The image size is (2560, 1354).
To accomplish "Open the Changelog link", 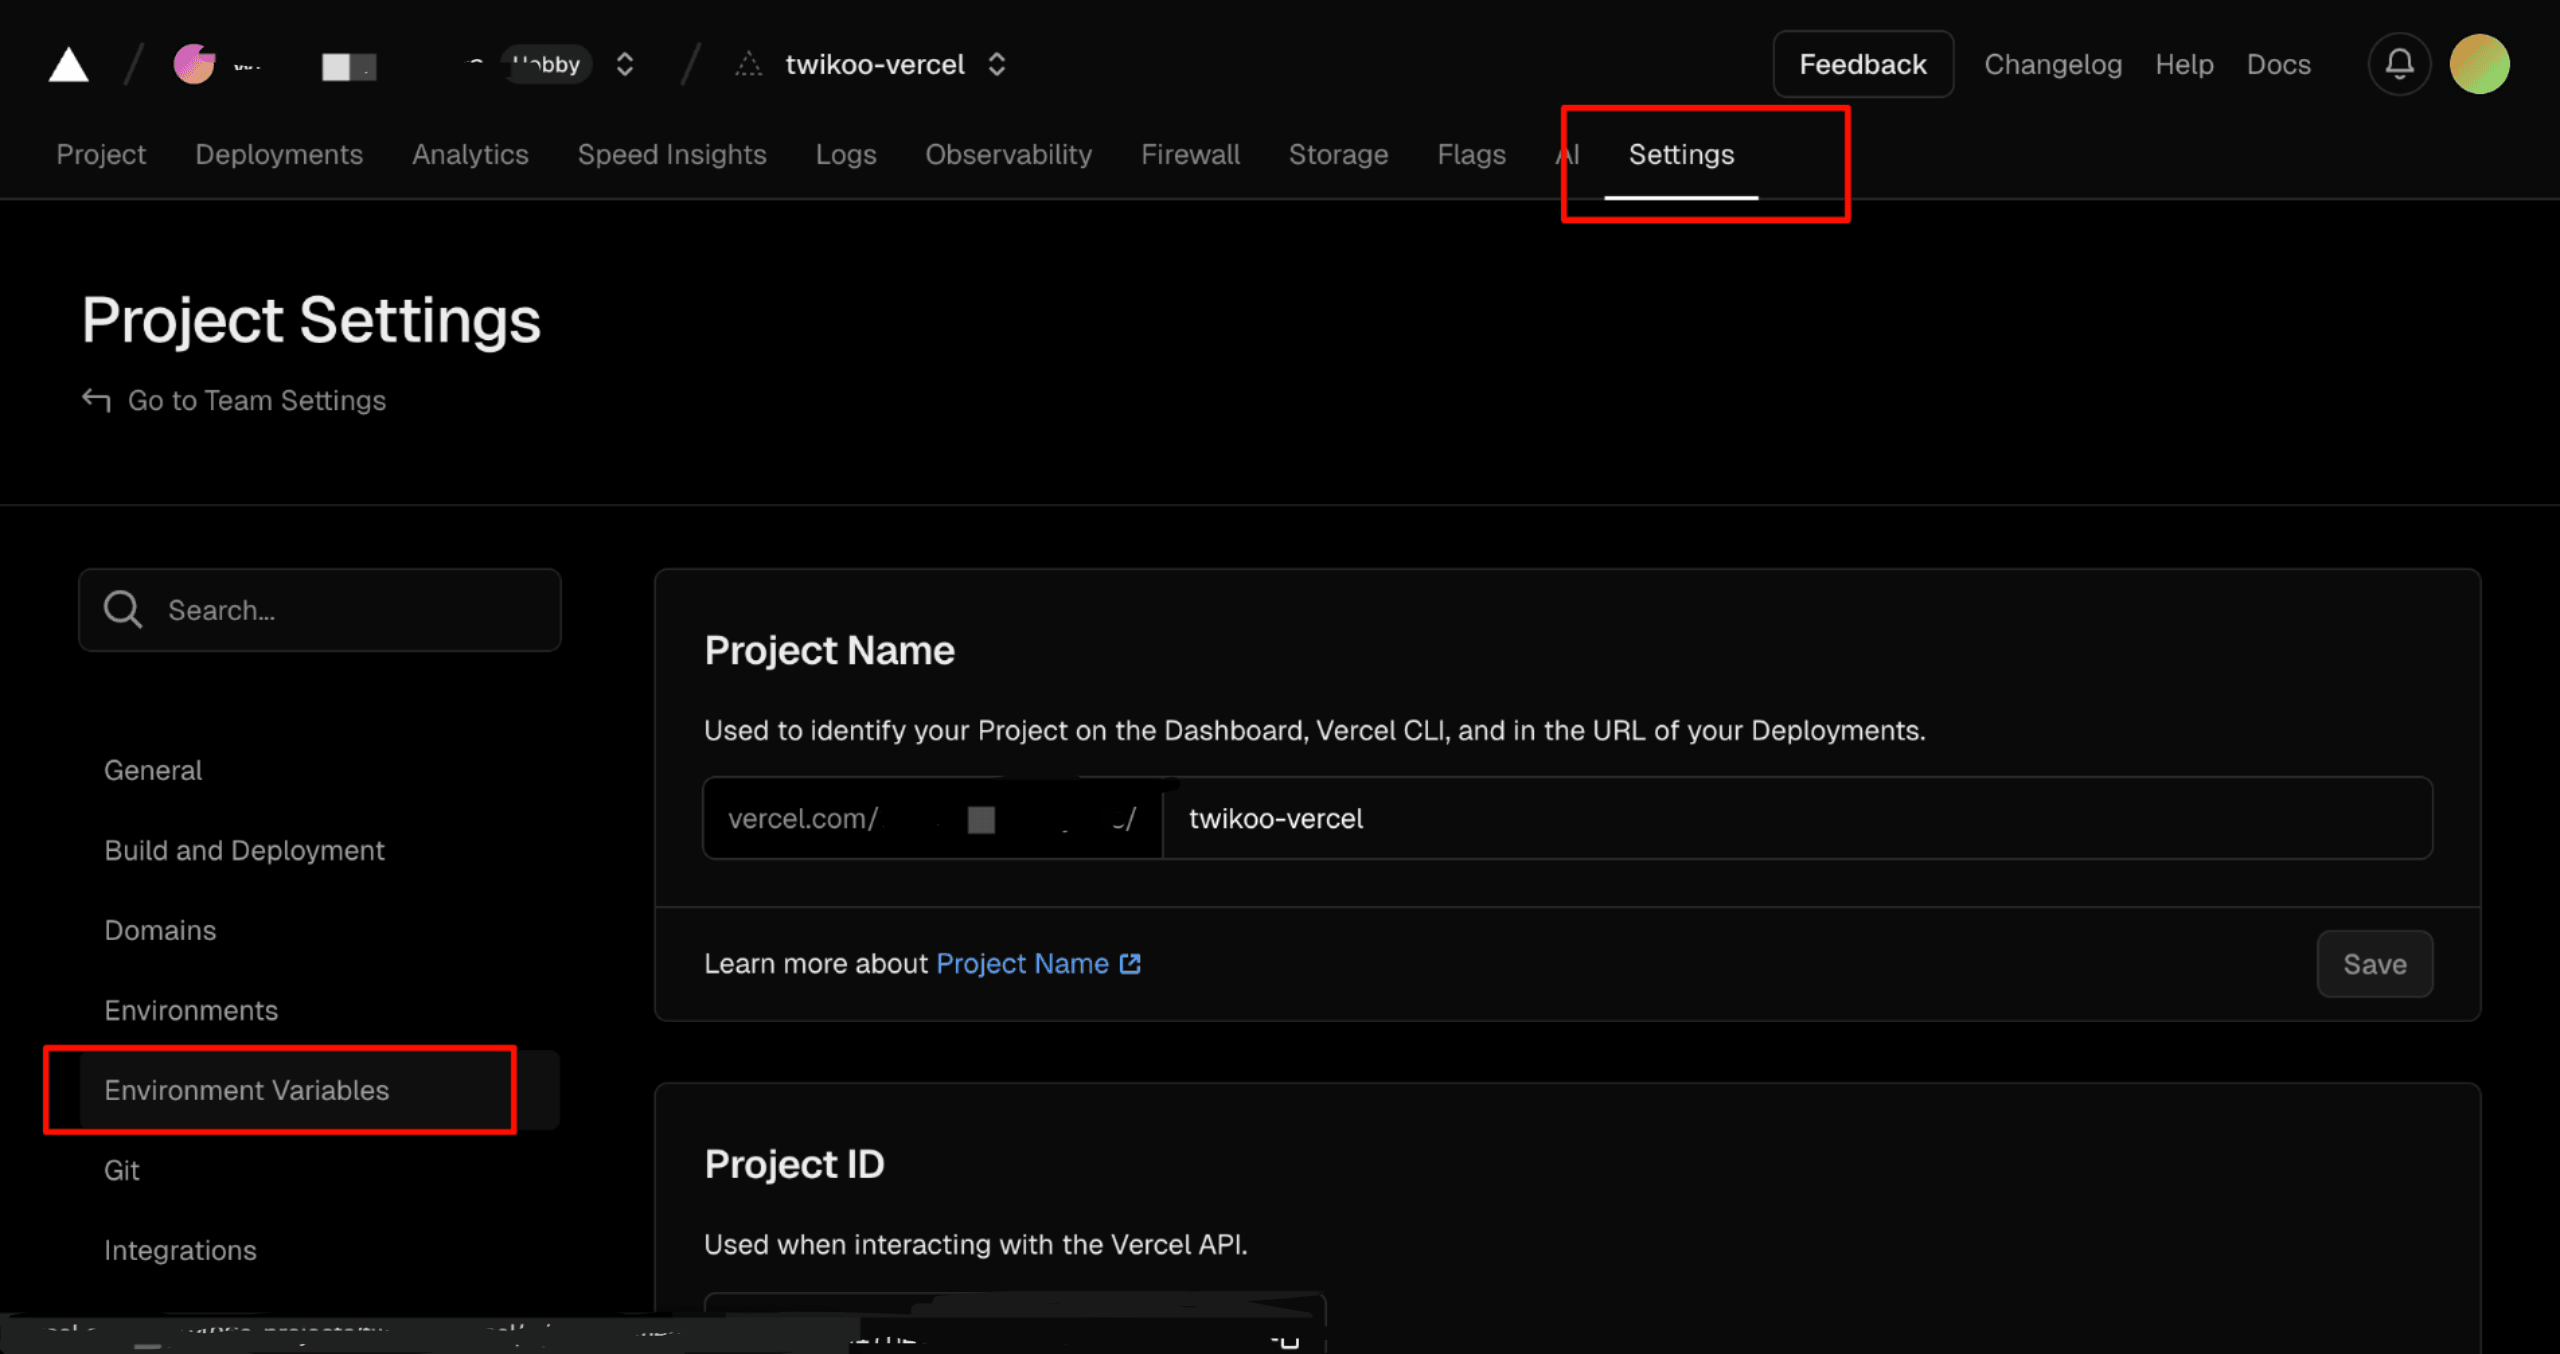I will 2053,64.
